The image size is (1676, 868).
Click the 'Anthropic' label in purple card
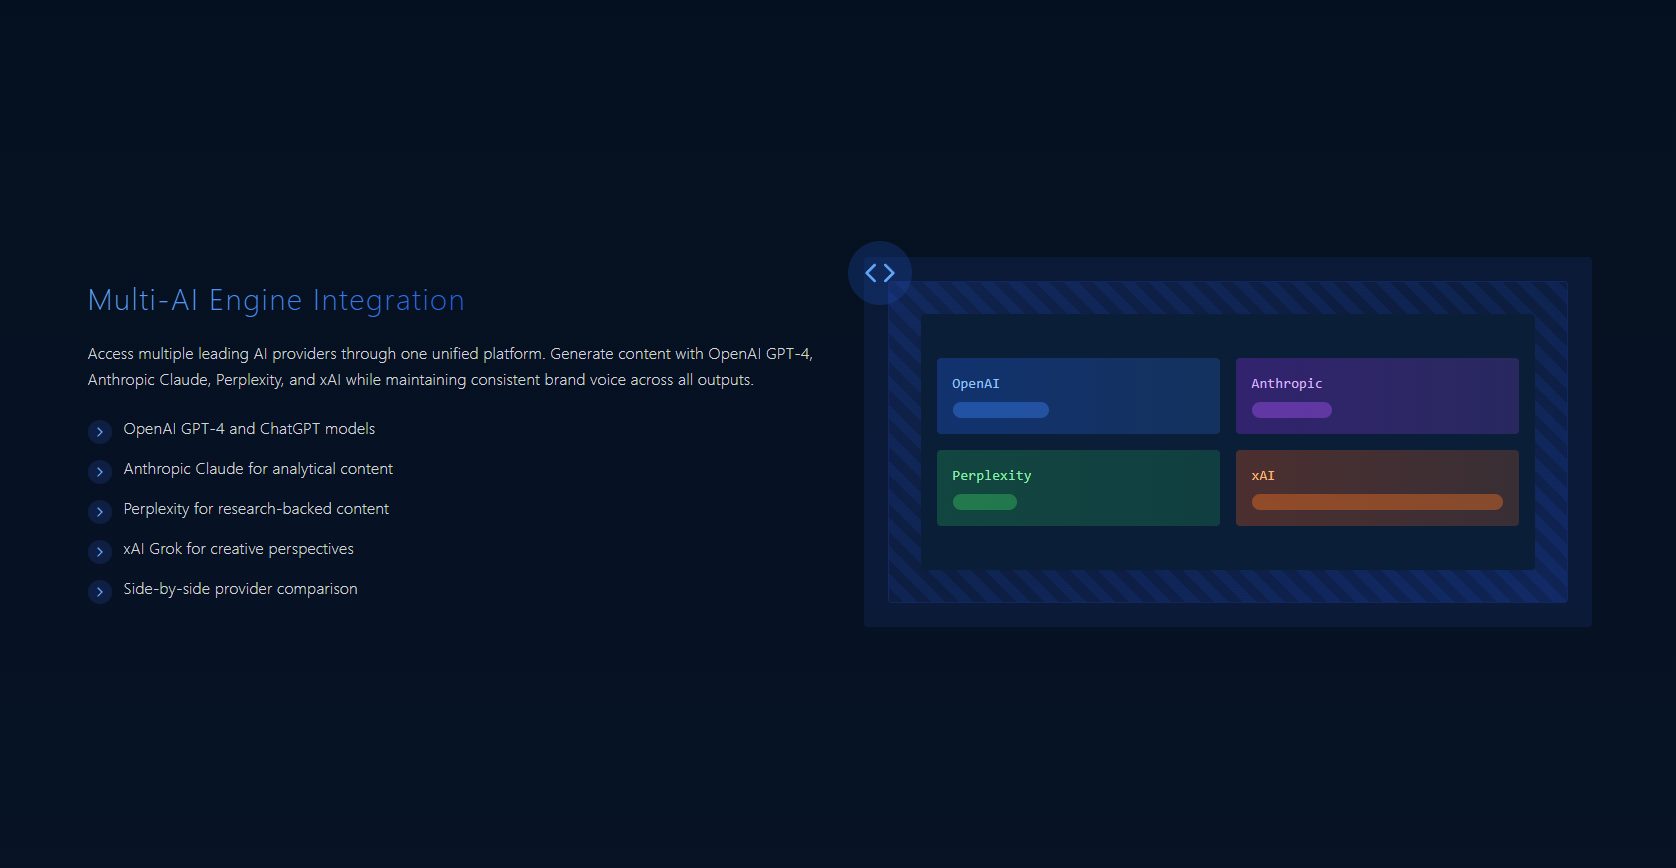1287,384
